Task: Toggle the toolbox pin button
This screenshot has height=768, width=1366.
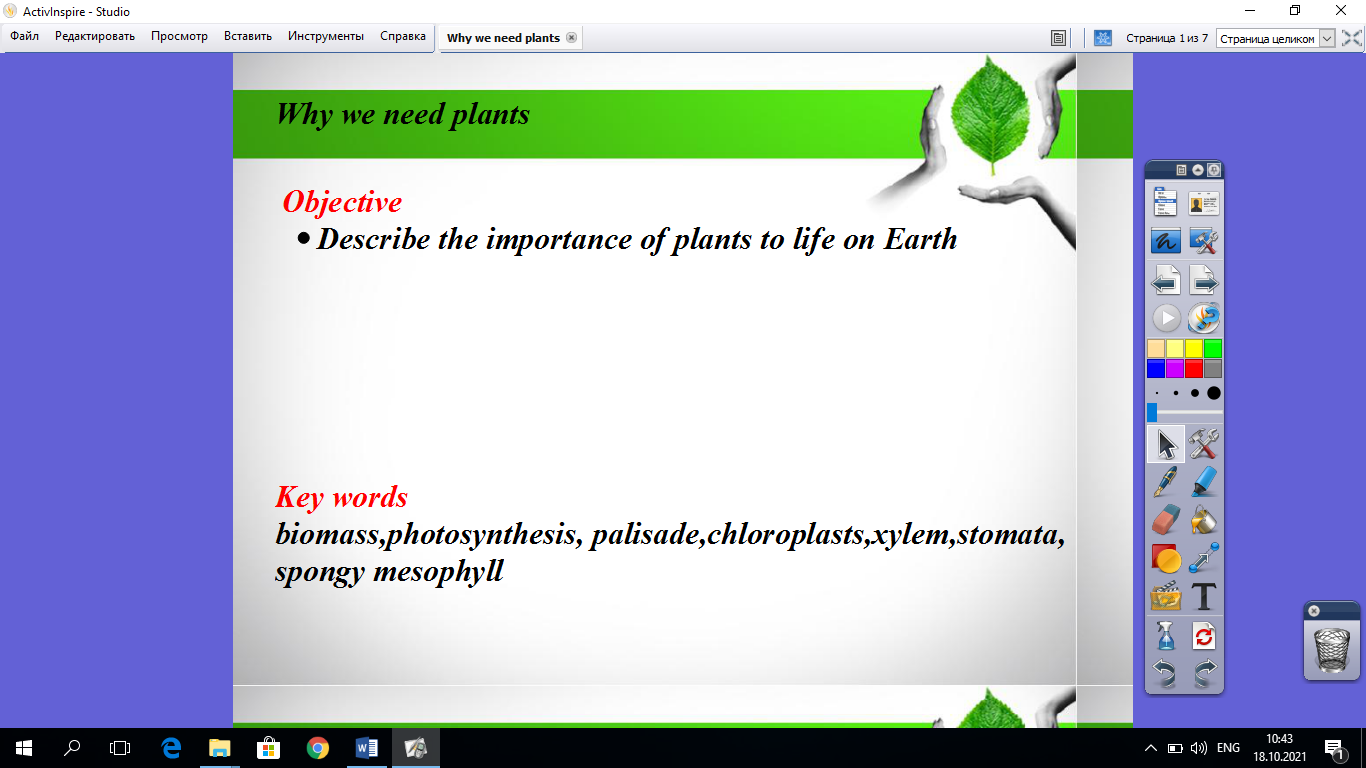Action: 1213,170
